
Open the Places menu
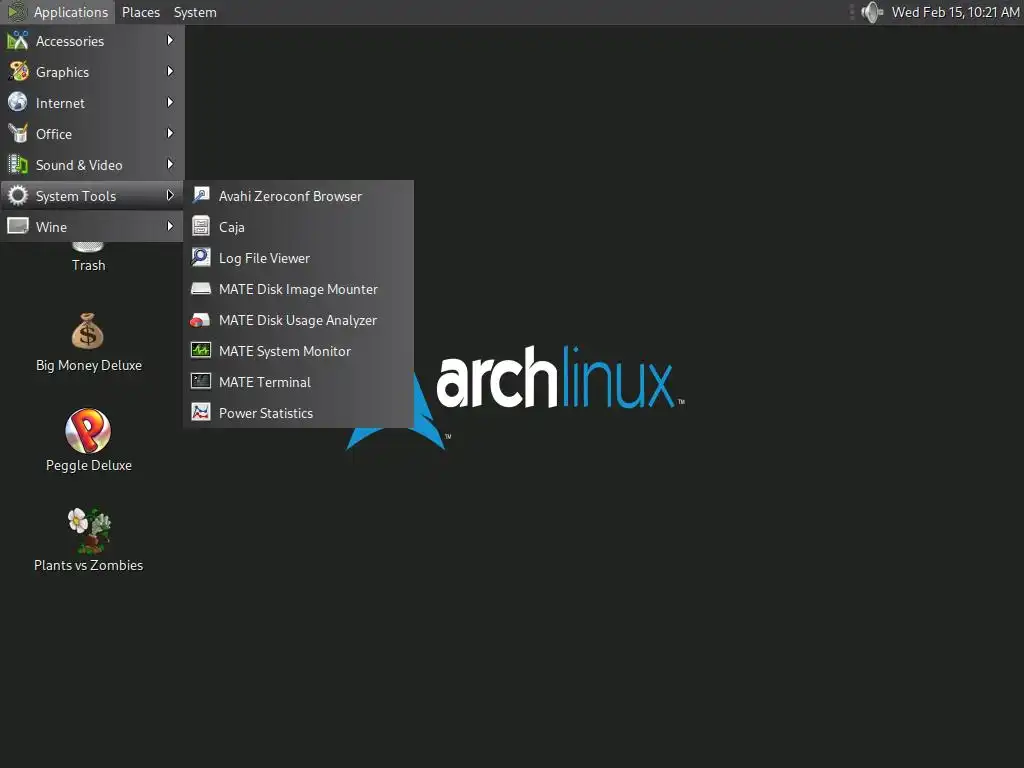point(141,12)
